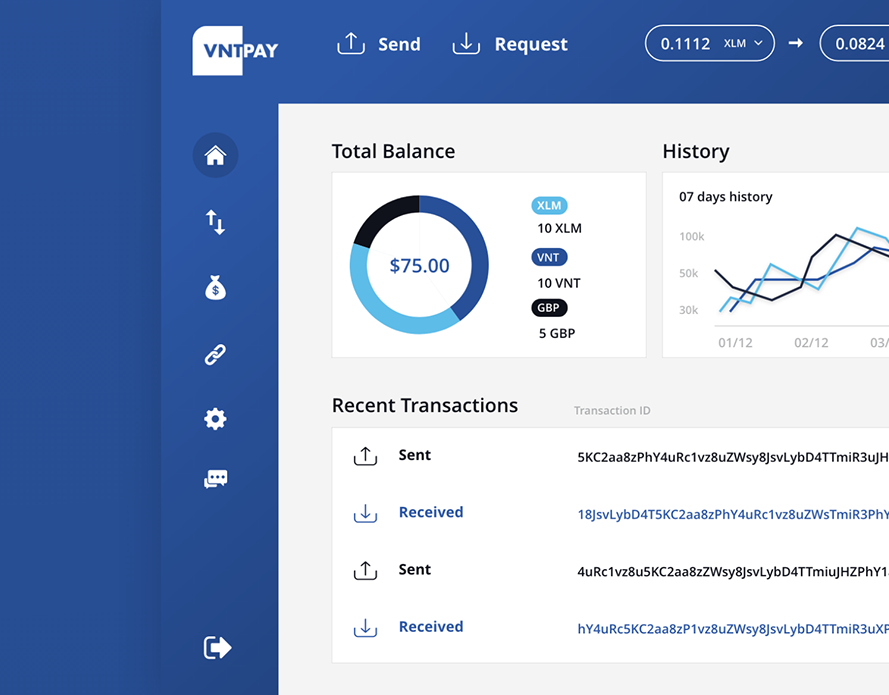889x695 pixels.
Task: Click the Recent Transactions heading
Action: coord(425,405)
